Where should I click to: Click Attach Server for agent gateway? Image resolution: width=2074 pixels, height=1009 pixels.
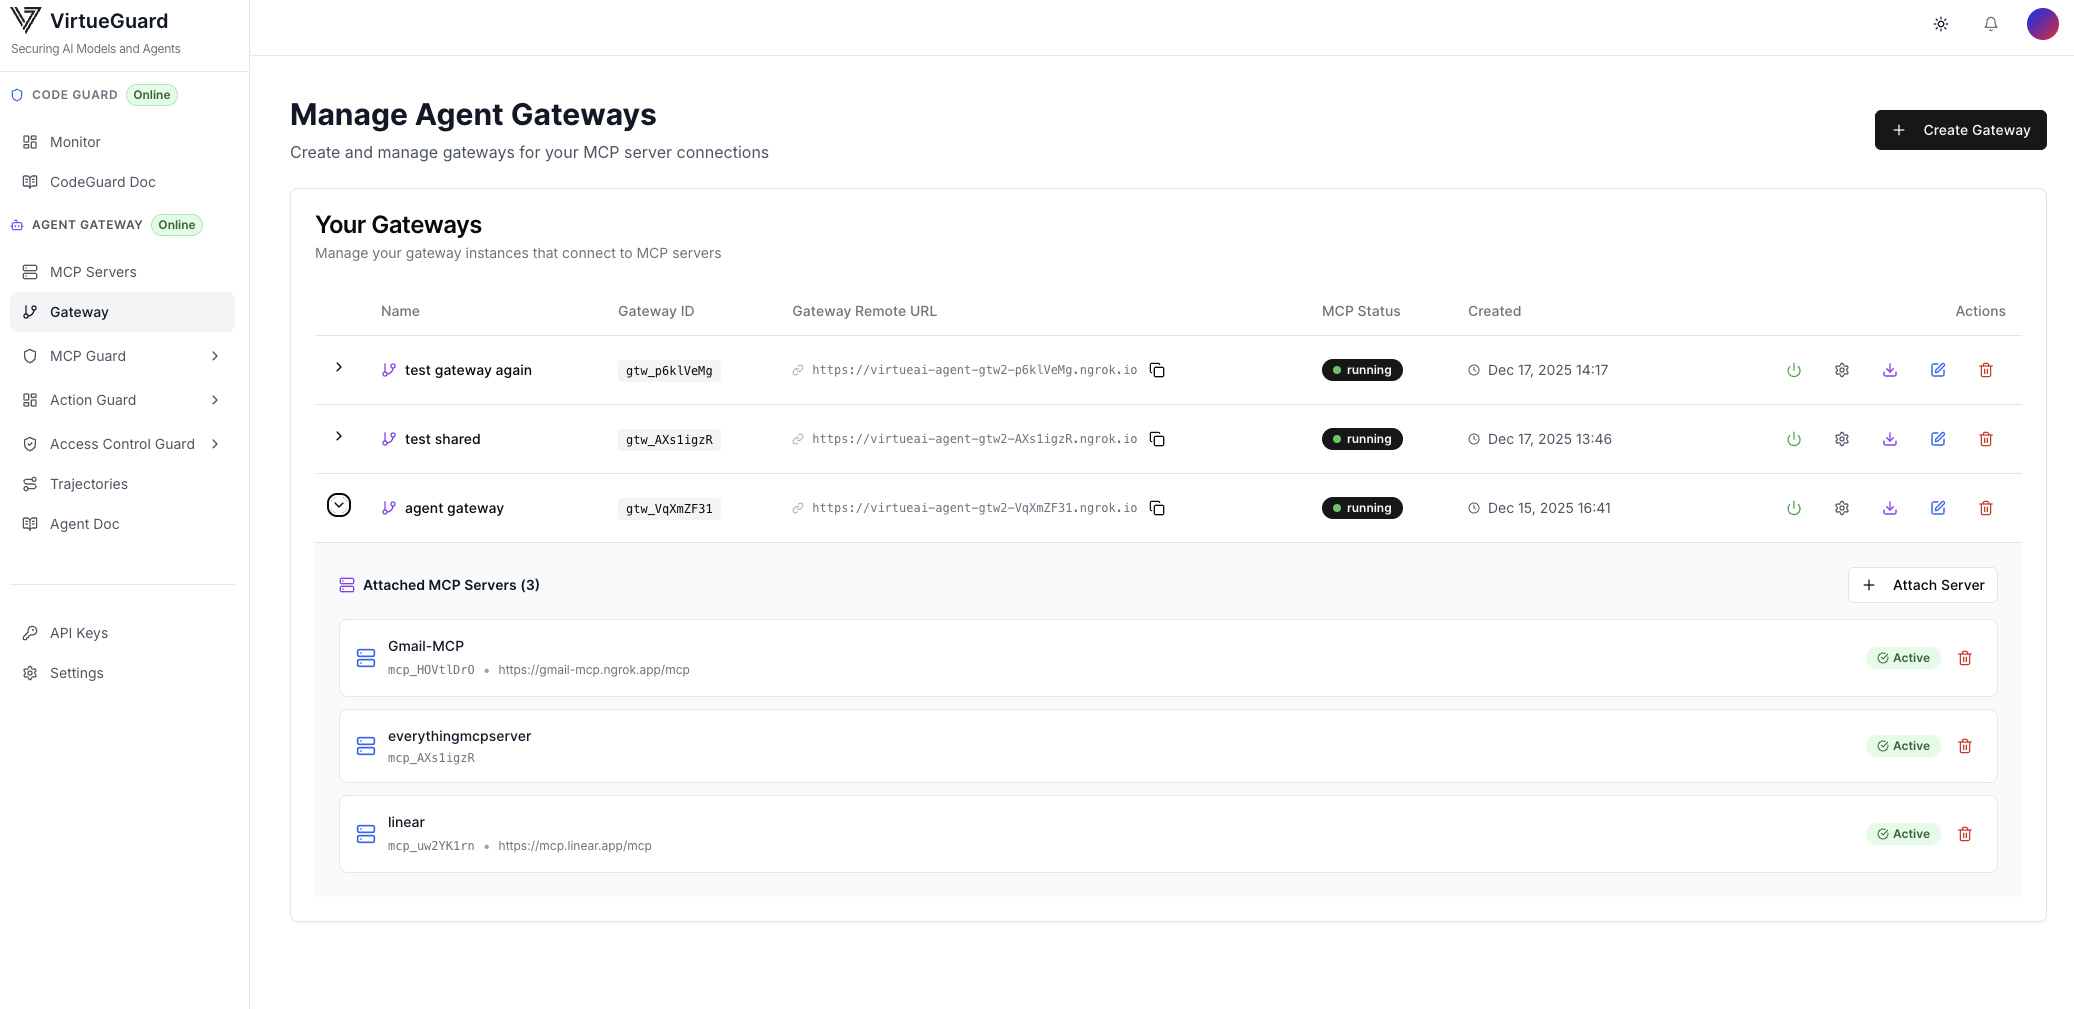1922,585
